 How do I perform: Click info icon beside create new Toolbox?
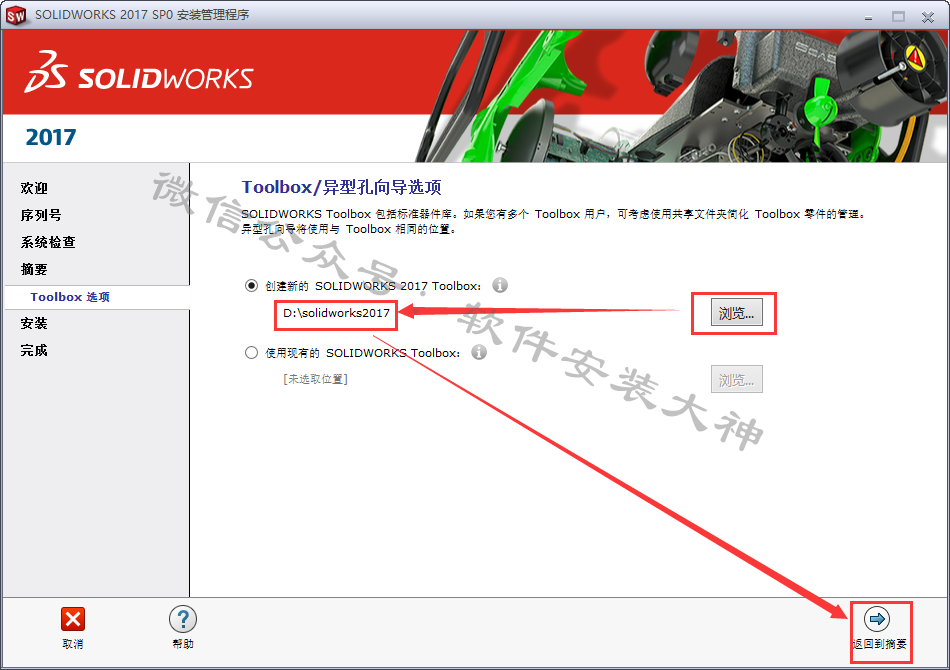[500, 285]
